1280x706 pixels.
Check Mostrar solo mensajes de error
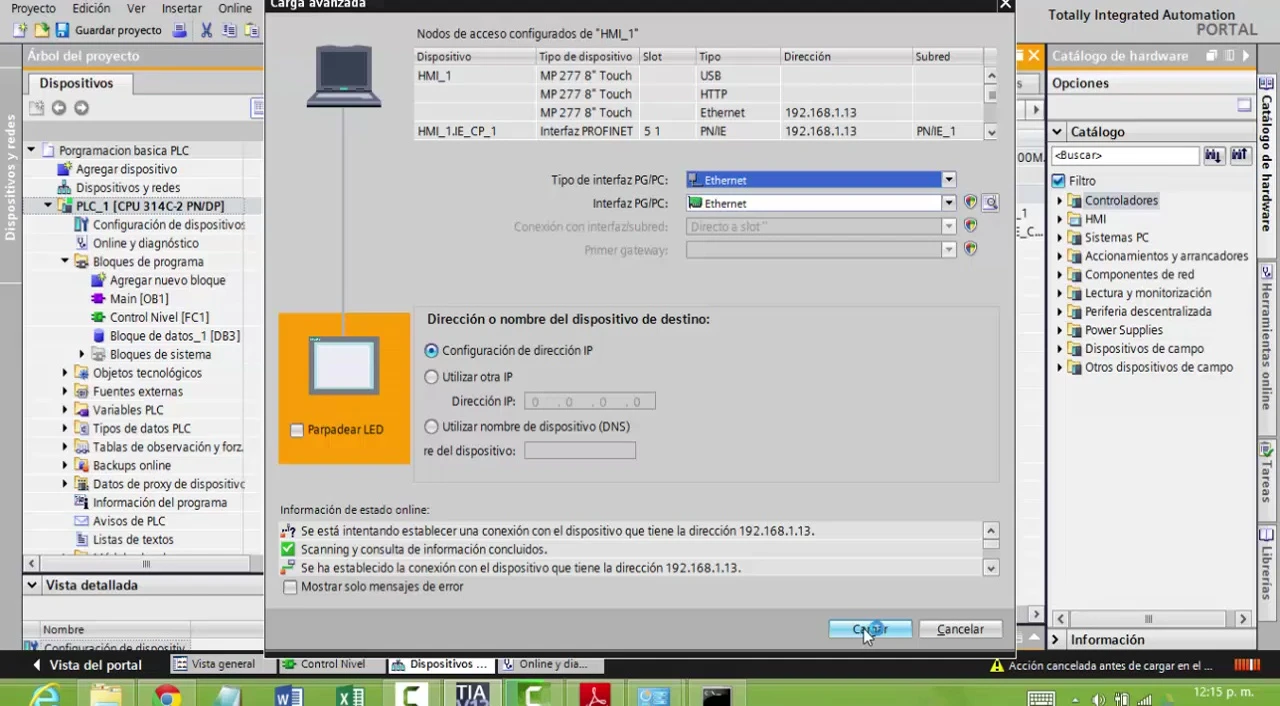tap(290, 587)
